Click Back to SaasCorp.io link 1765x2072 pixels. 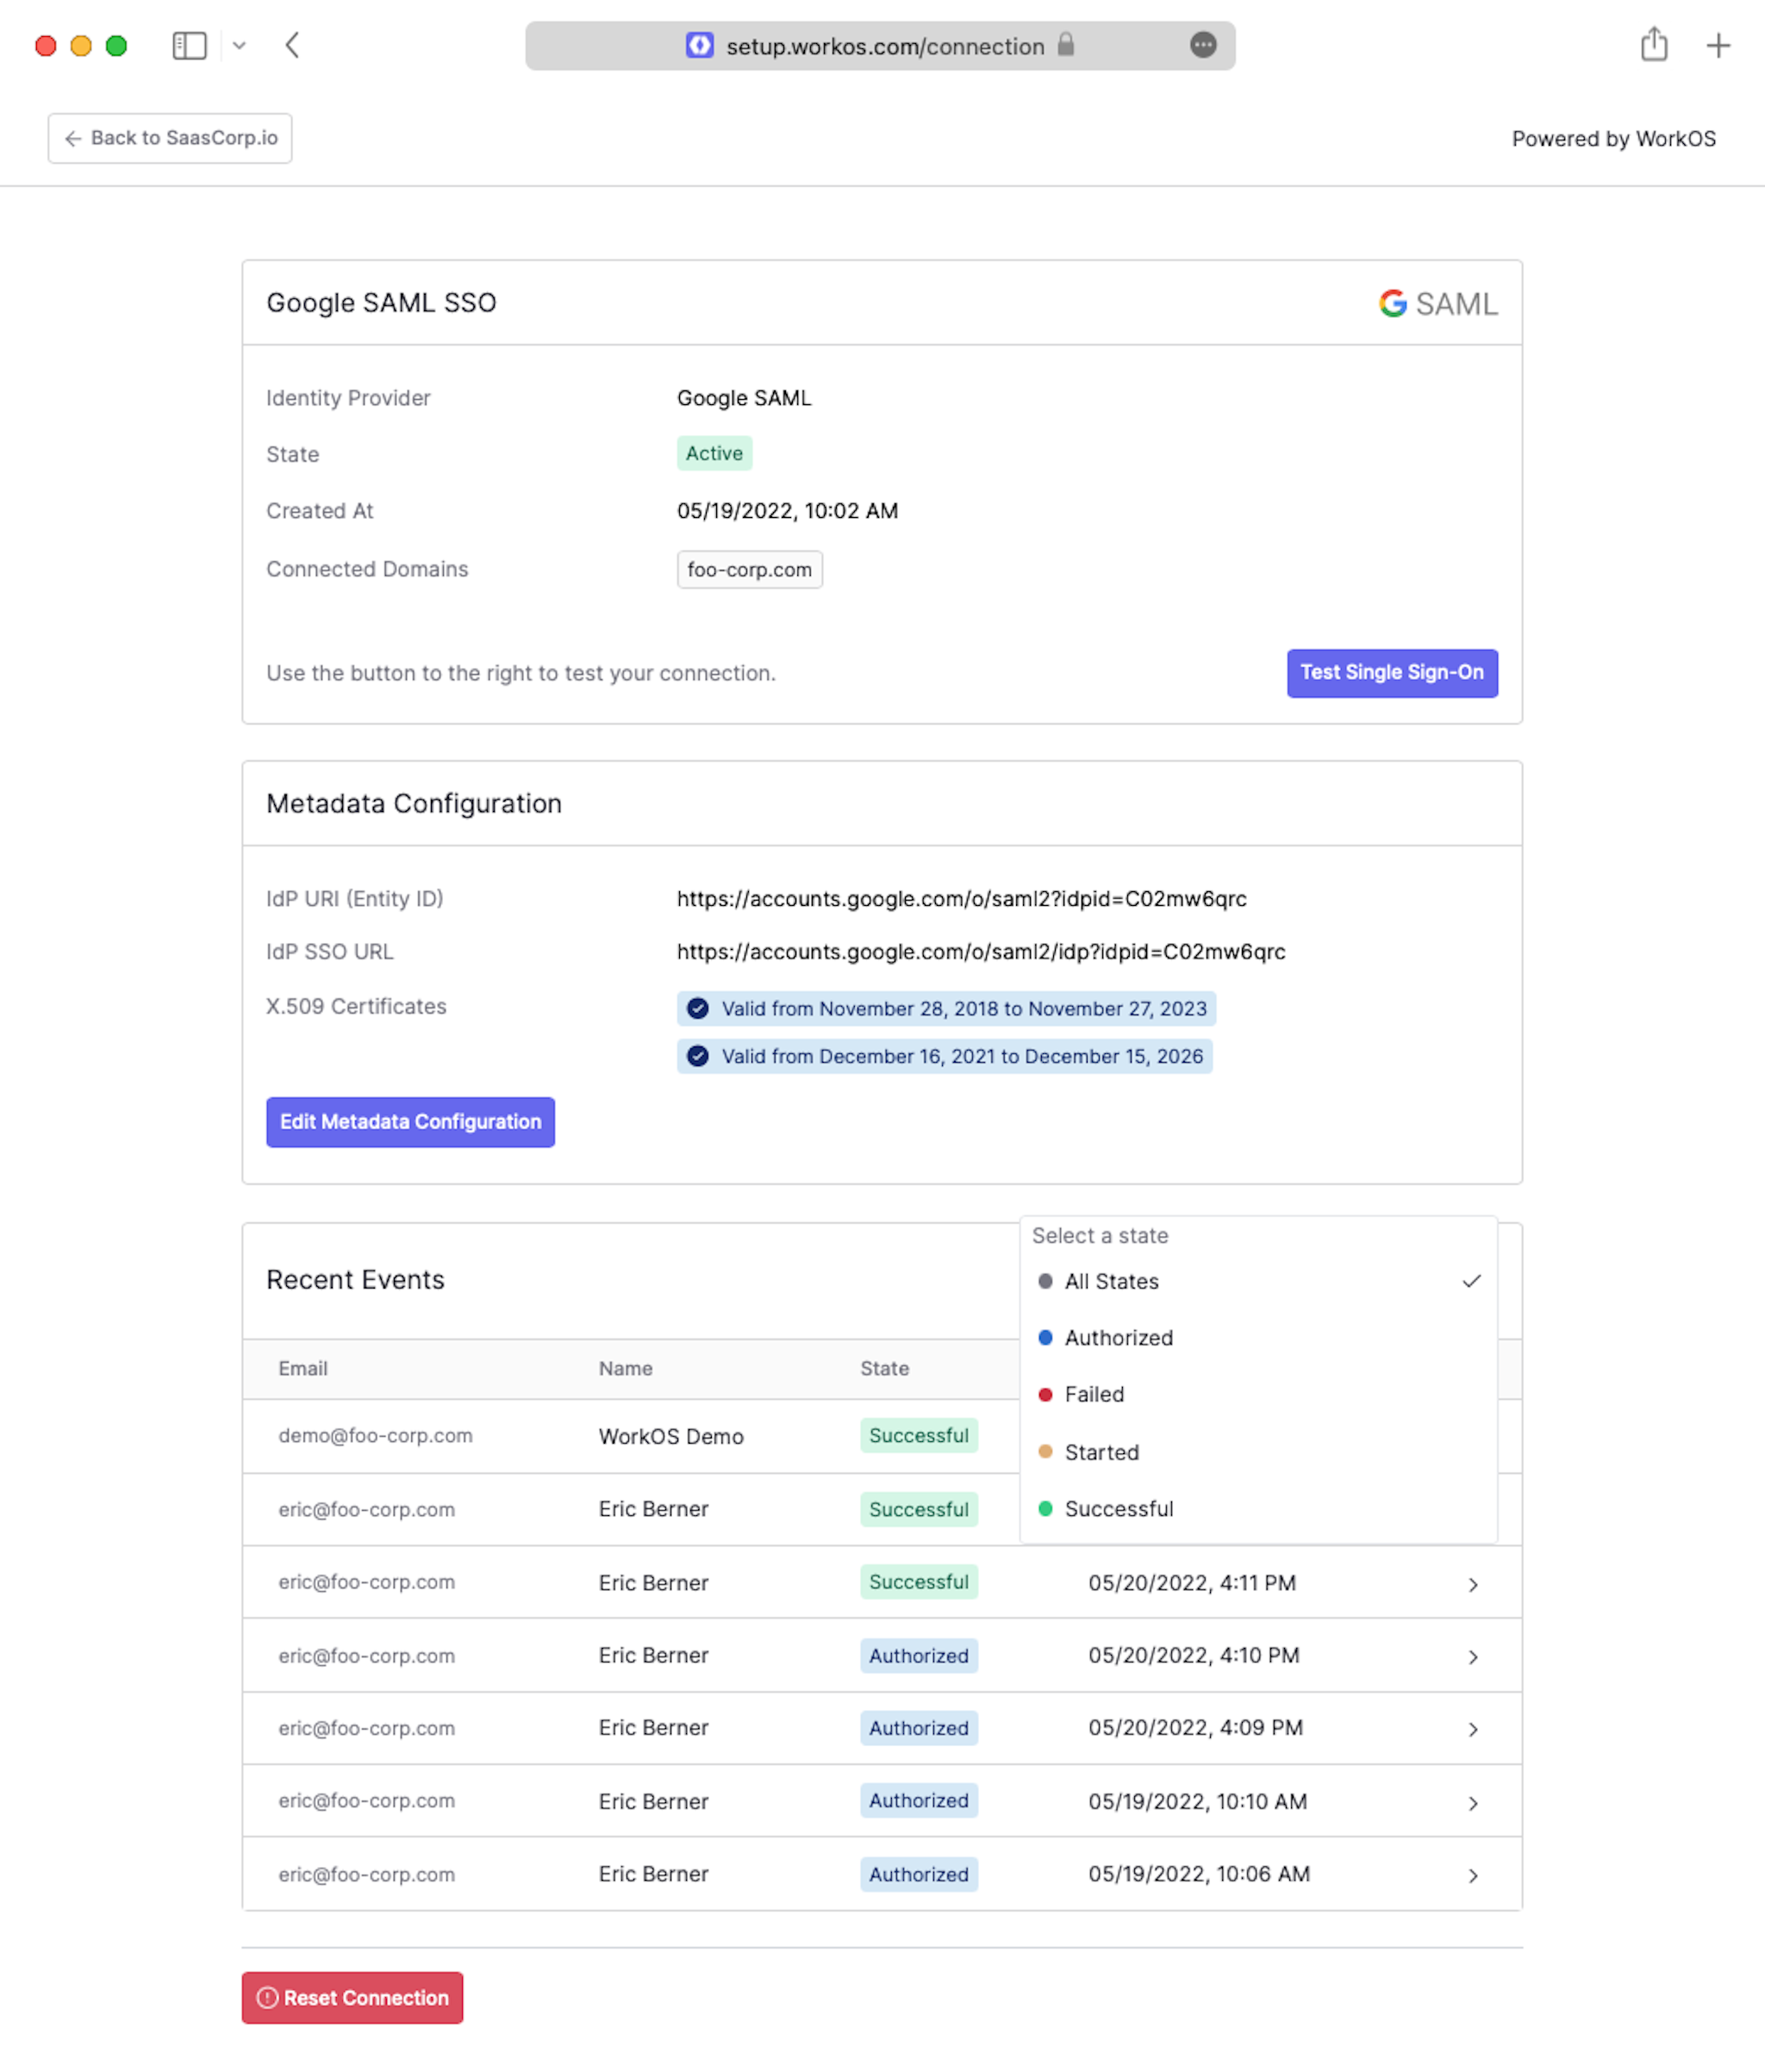pos(170,137)
